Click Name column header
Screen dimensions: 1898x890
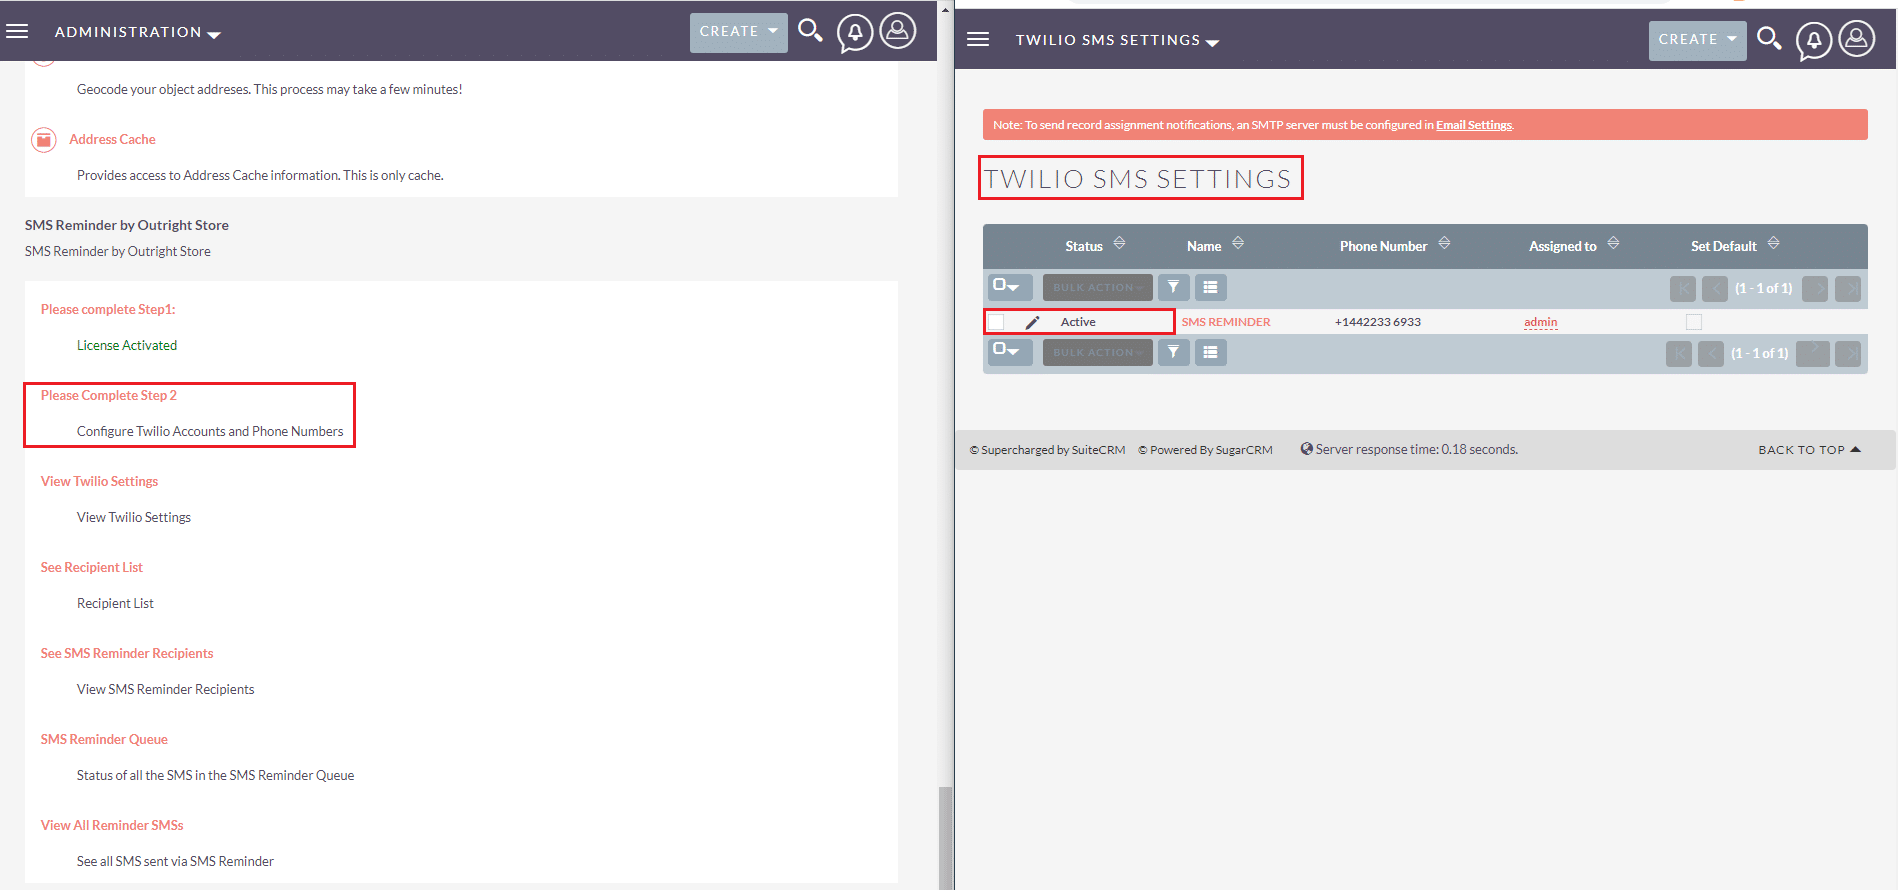[1204, 246]
